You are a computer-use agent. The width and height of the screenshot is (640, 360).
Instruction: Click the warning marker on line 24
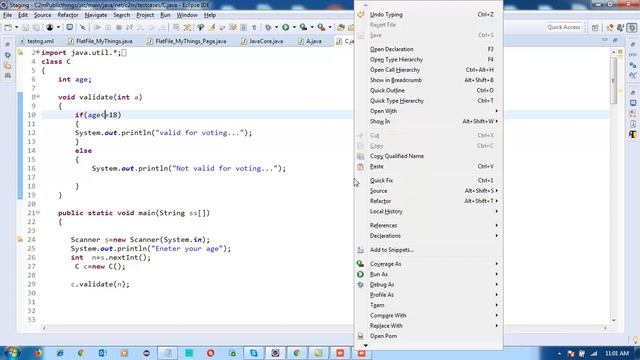click(x=20, y=240)
